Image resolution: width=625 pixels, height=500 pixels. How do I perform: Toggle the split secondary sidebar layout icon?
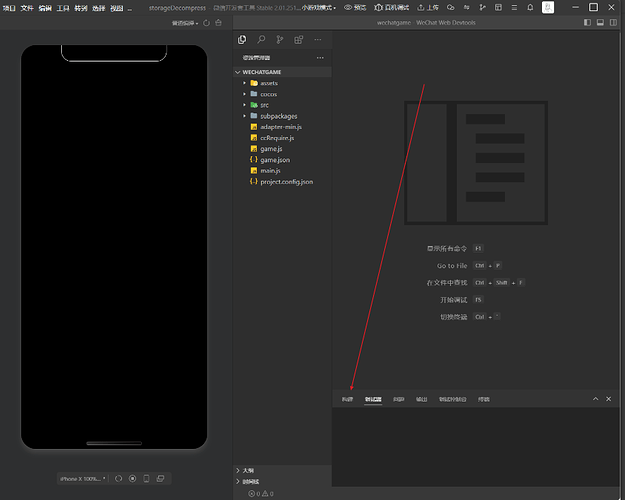coord(613,23)
